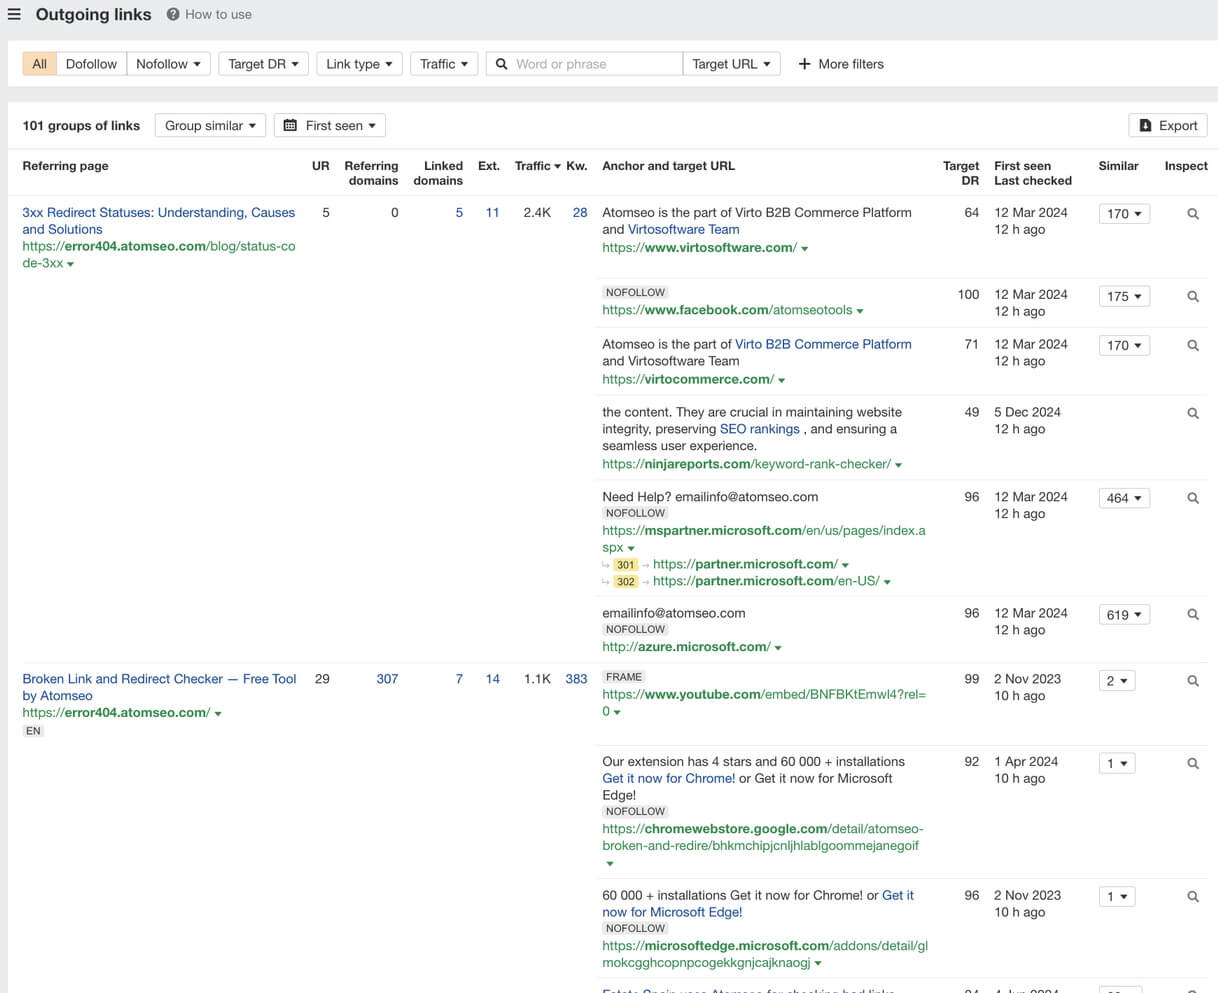Expand the 170 similar links for virtosoftware.com
The height and width of the screenshot is (993, 1218).
[x=1124, y=214]
